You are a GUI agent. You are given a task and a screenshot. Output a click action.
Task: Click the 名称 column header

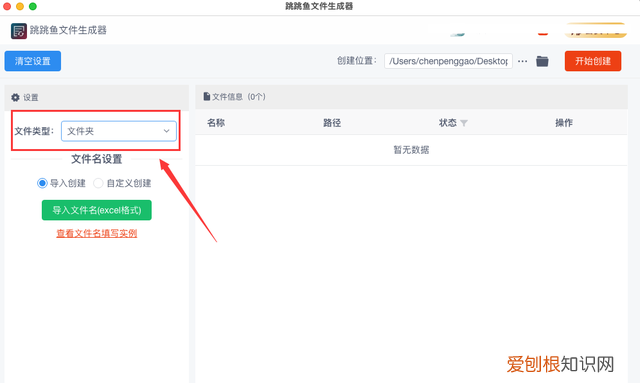(216, 122)
